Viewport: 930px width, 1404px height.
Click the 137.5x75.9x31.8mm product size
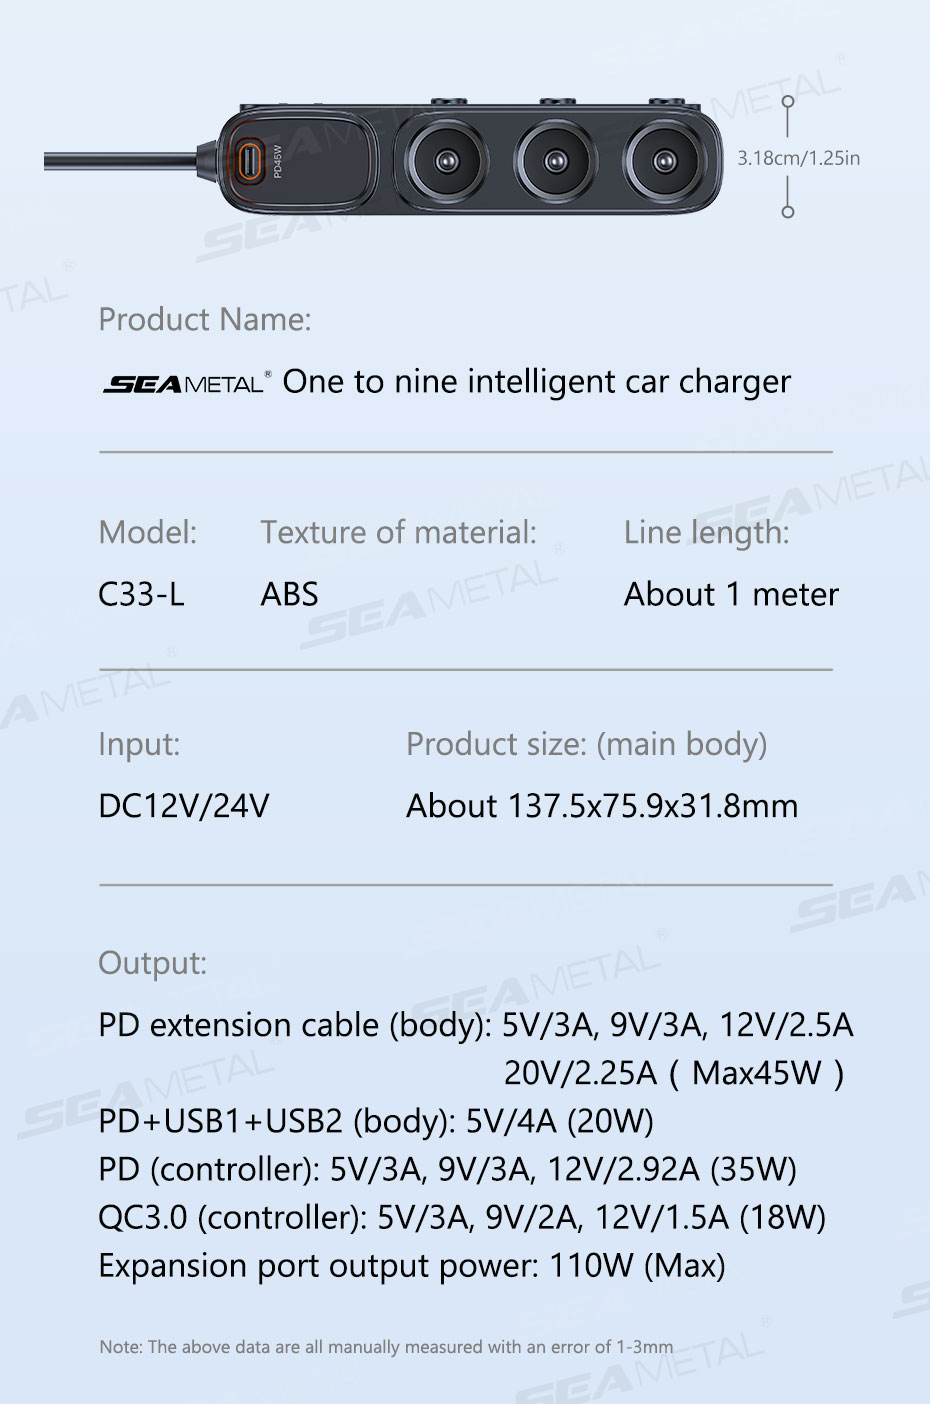point(654,806)
